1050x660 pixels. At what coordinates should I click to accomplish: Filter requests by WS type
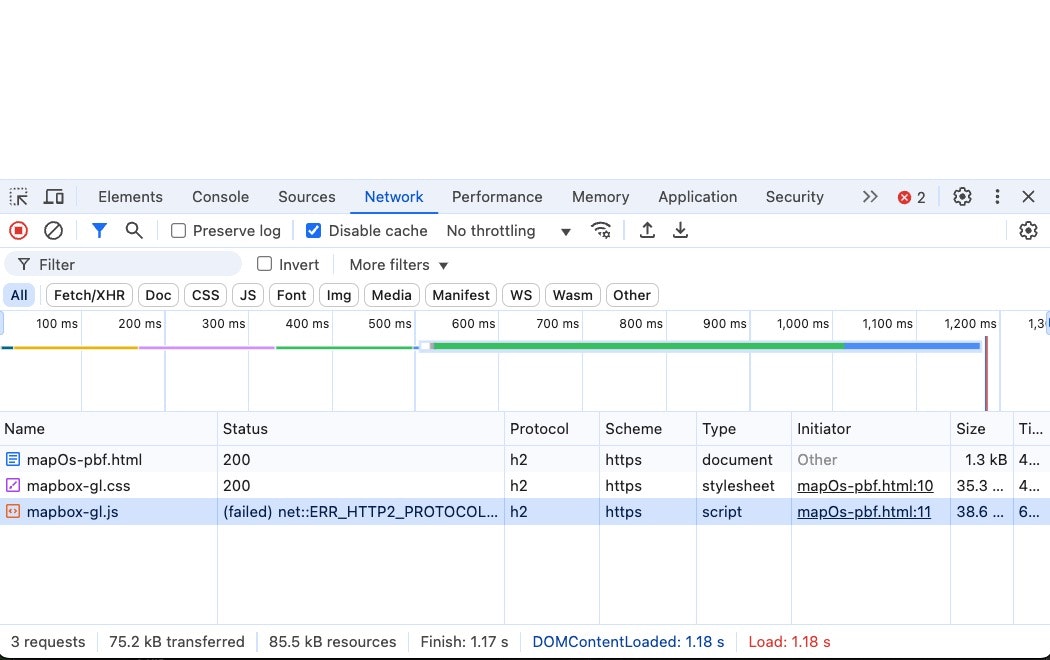pyautogui.click(x=521, y=295)
